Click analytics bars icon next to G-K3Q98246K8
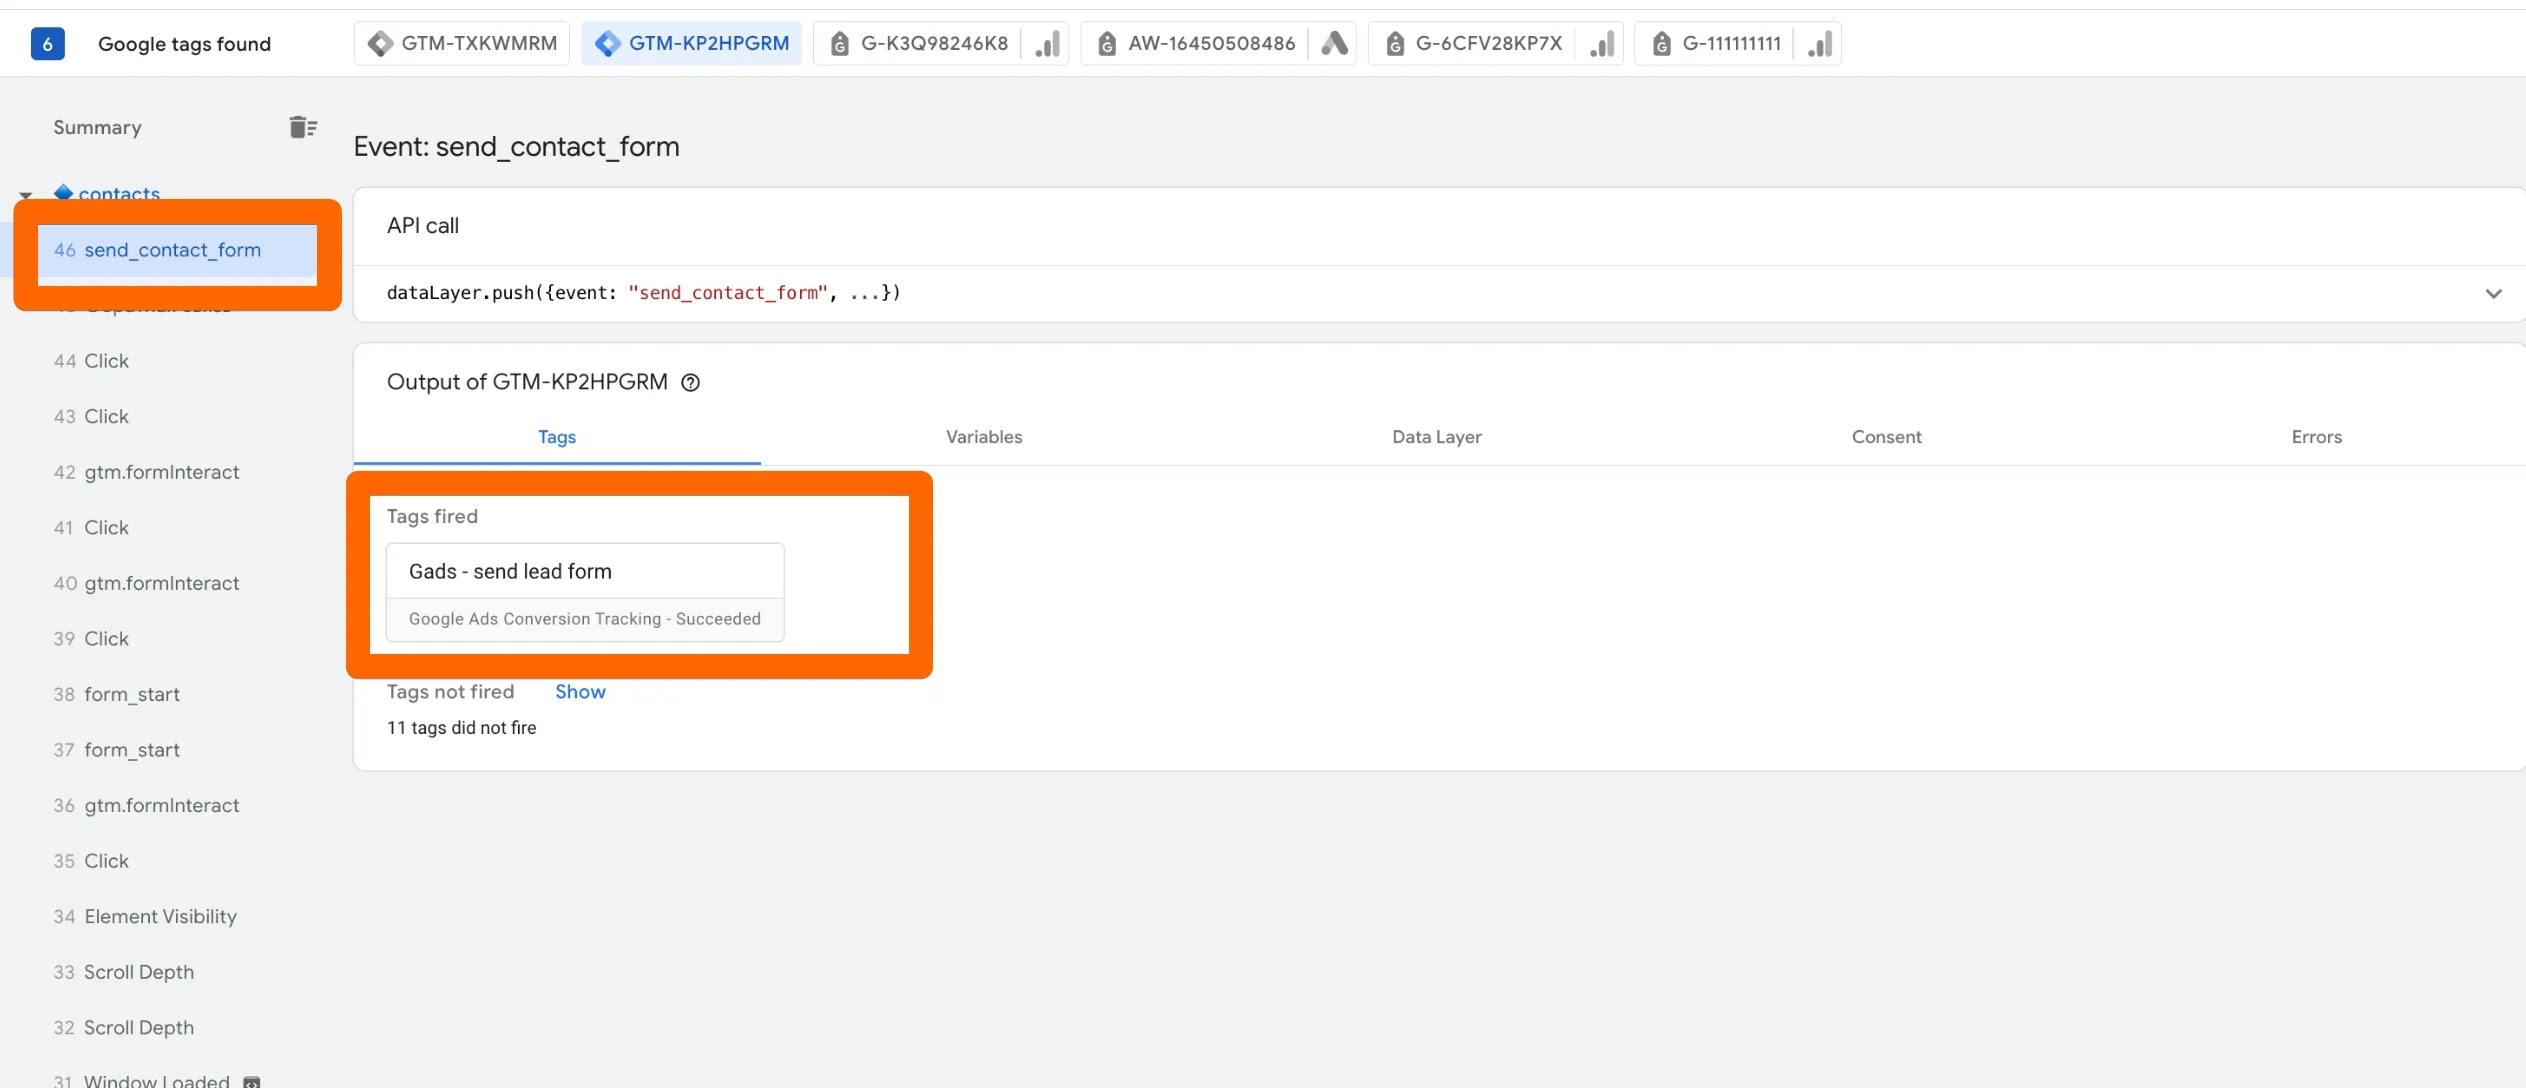2526x1088 pixels. coord(1047,43)
